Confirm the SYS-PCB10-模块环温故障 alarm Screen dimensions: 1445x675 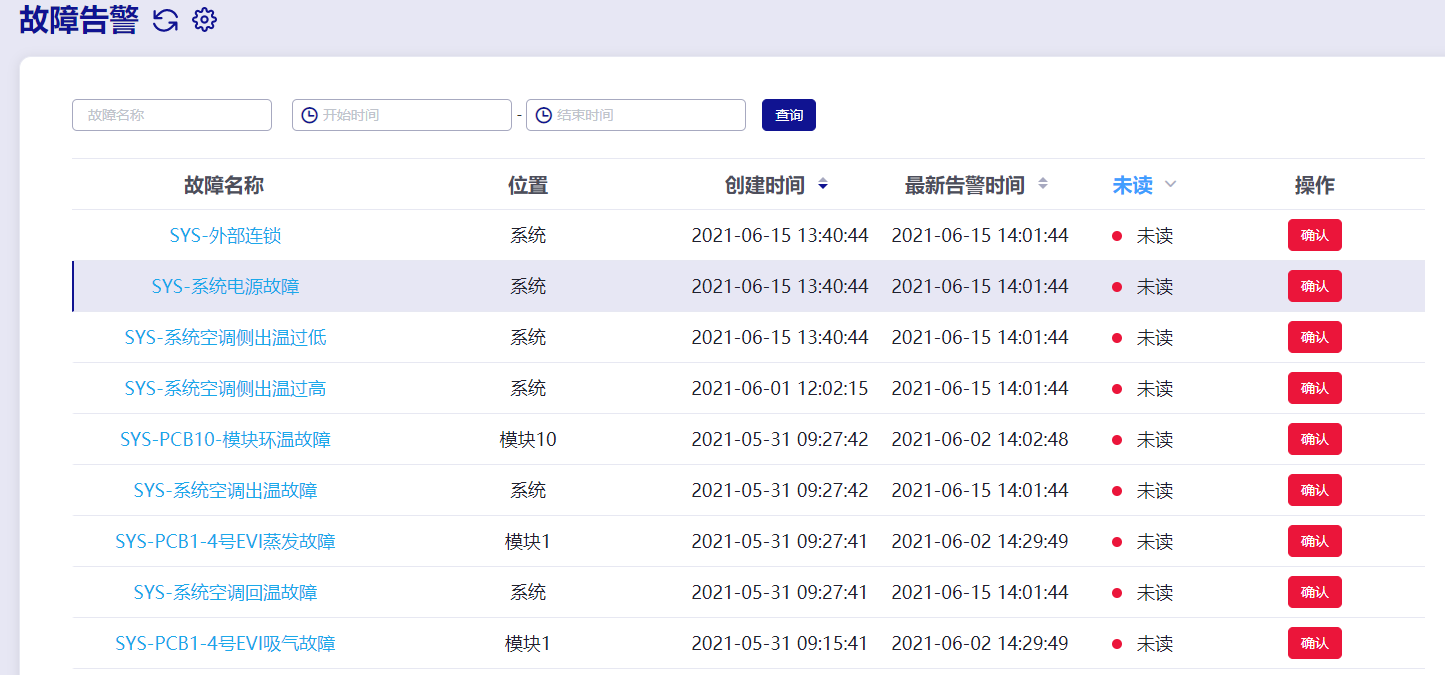tap(1314, 439)
